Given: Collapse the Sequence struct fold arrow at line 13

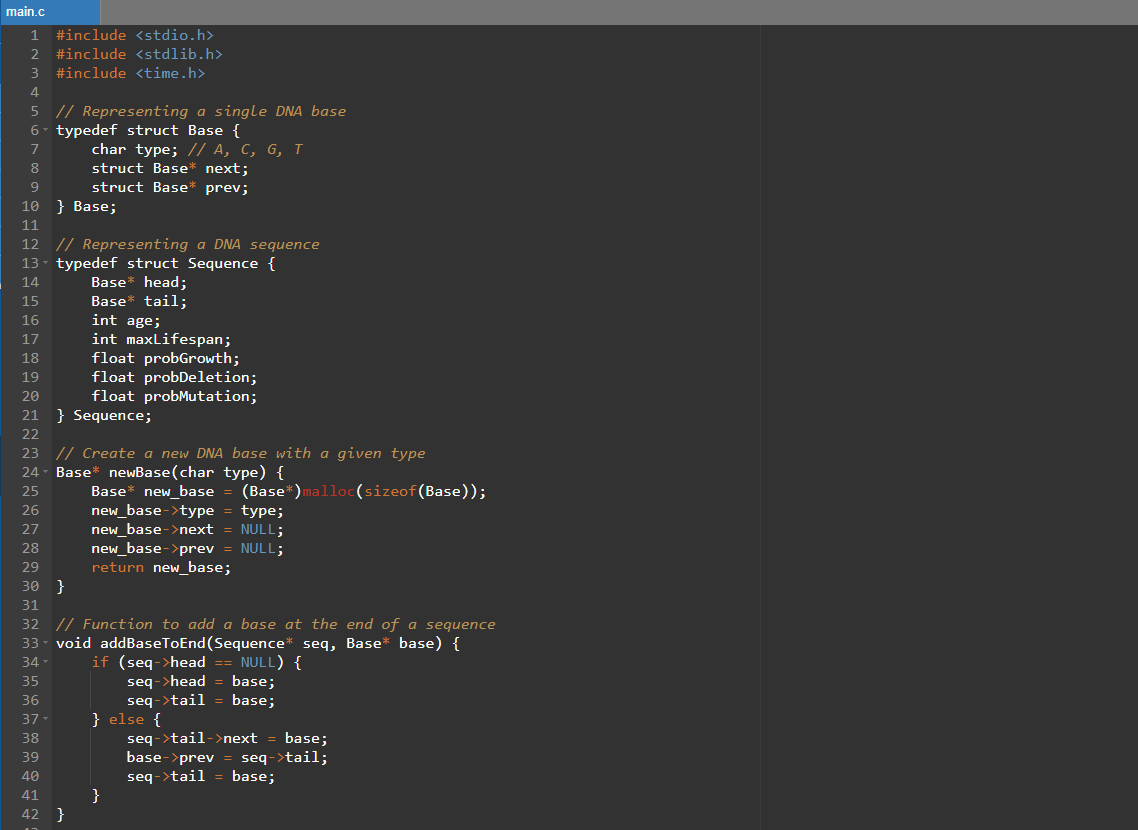Looking at the screenshot, I should (46, 263).
